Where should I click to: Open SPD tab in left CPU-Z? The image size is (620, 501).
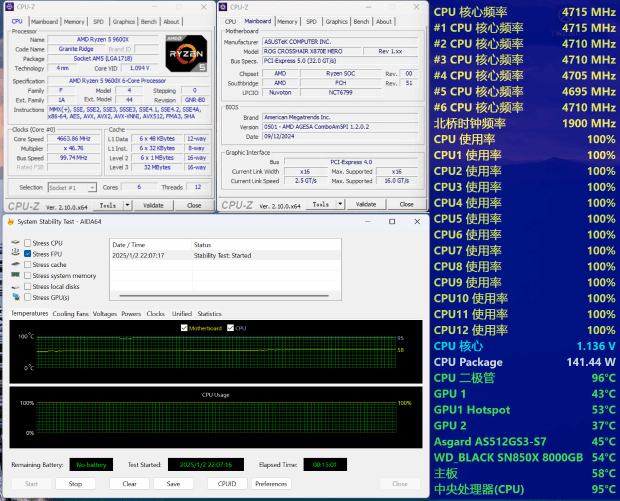(98, 22)
